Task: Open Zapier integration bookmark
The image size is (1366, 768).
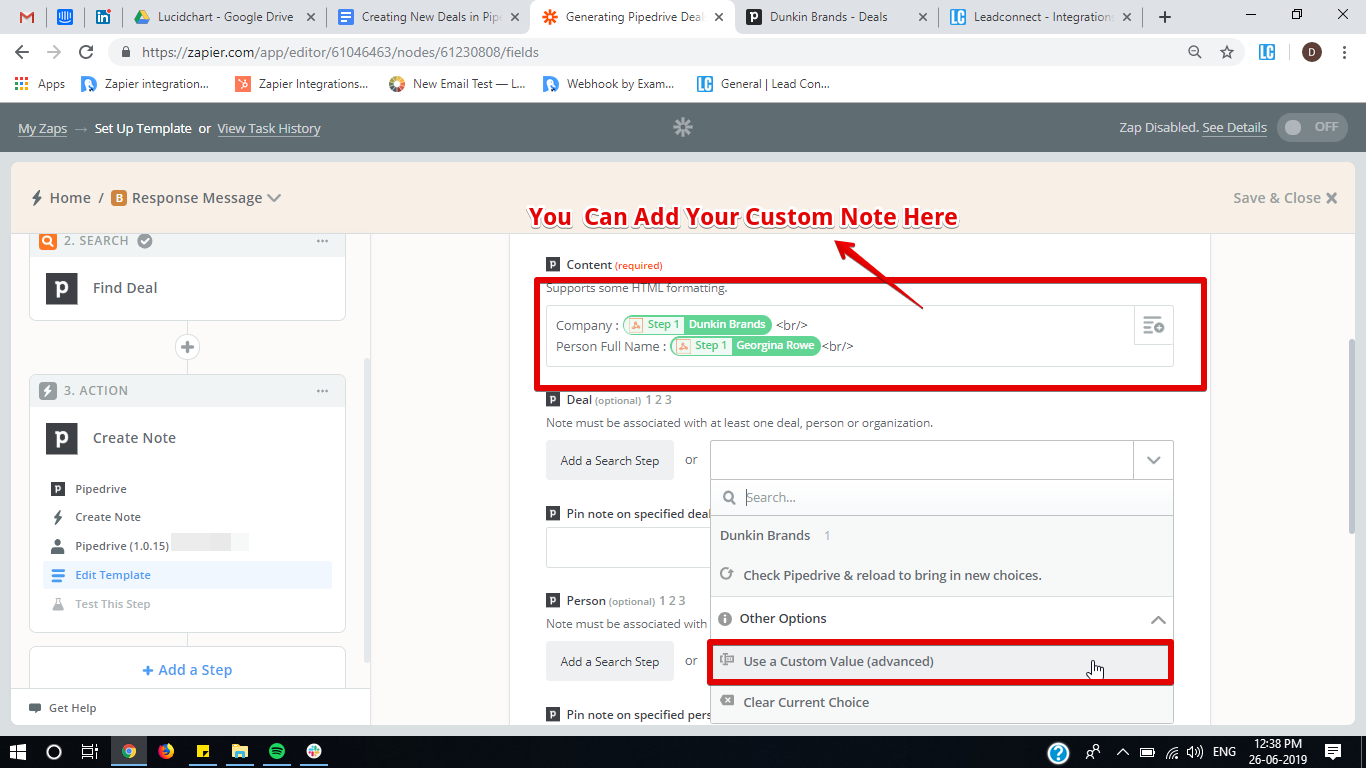Action: (146, 84)
